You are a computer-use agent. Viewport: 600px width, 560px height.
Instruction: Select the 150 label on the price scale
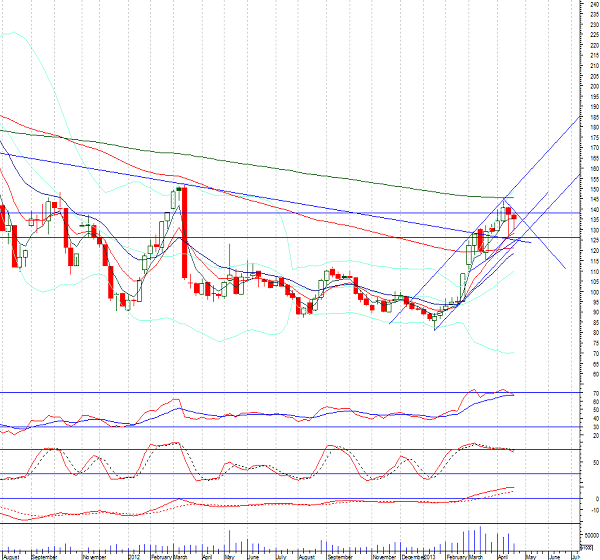(591, 189)
